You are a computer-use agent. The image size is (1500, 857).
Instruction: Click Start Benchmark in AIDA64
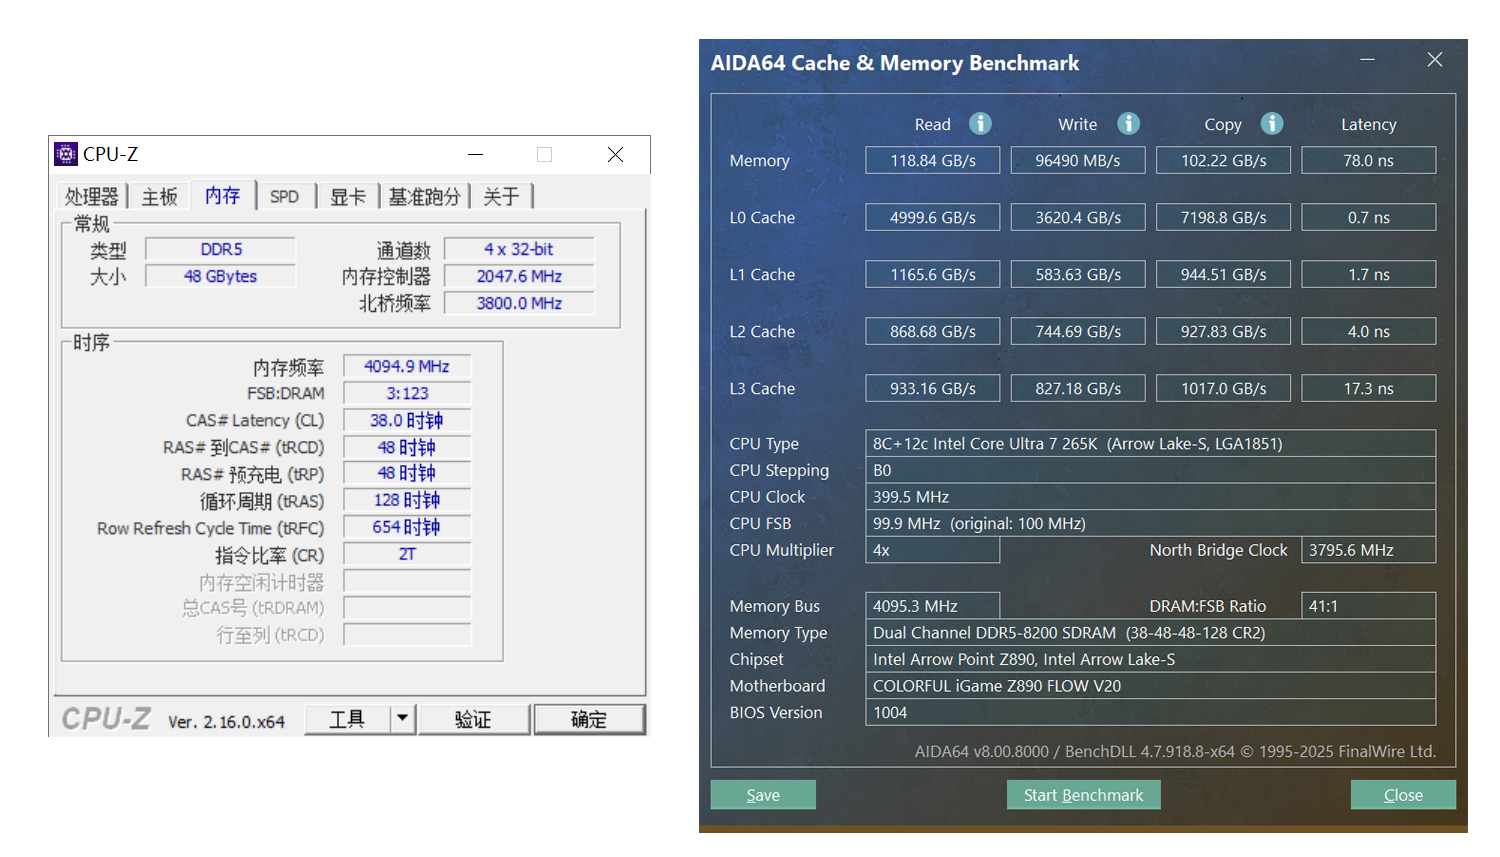1083,795
